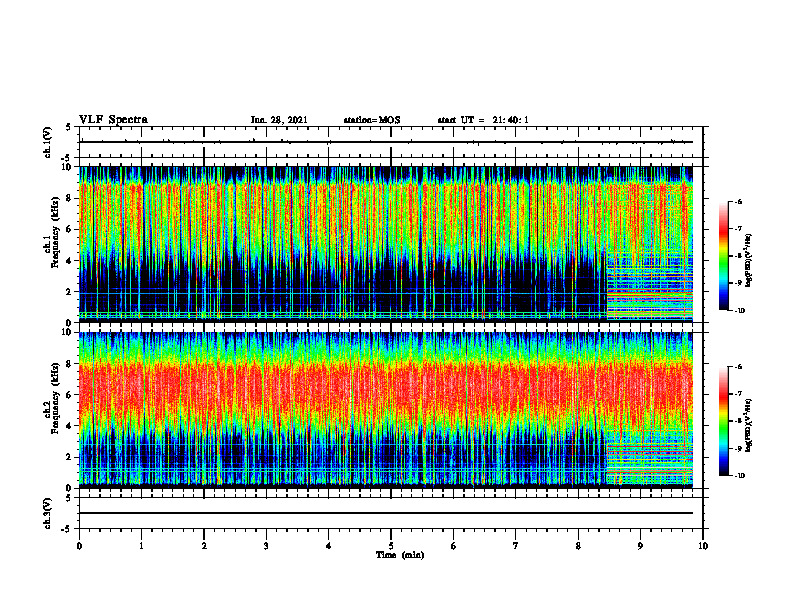
Task: Click the ch.1(V) axis "5" tick label
Action: pyautogui.click(x=70, y=127)
